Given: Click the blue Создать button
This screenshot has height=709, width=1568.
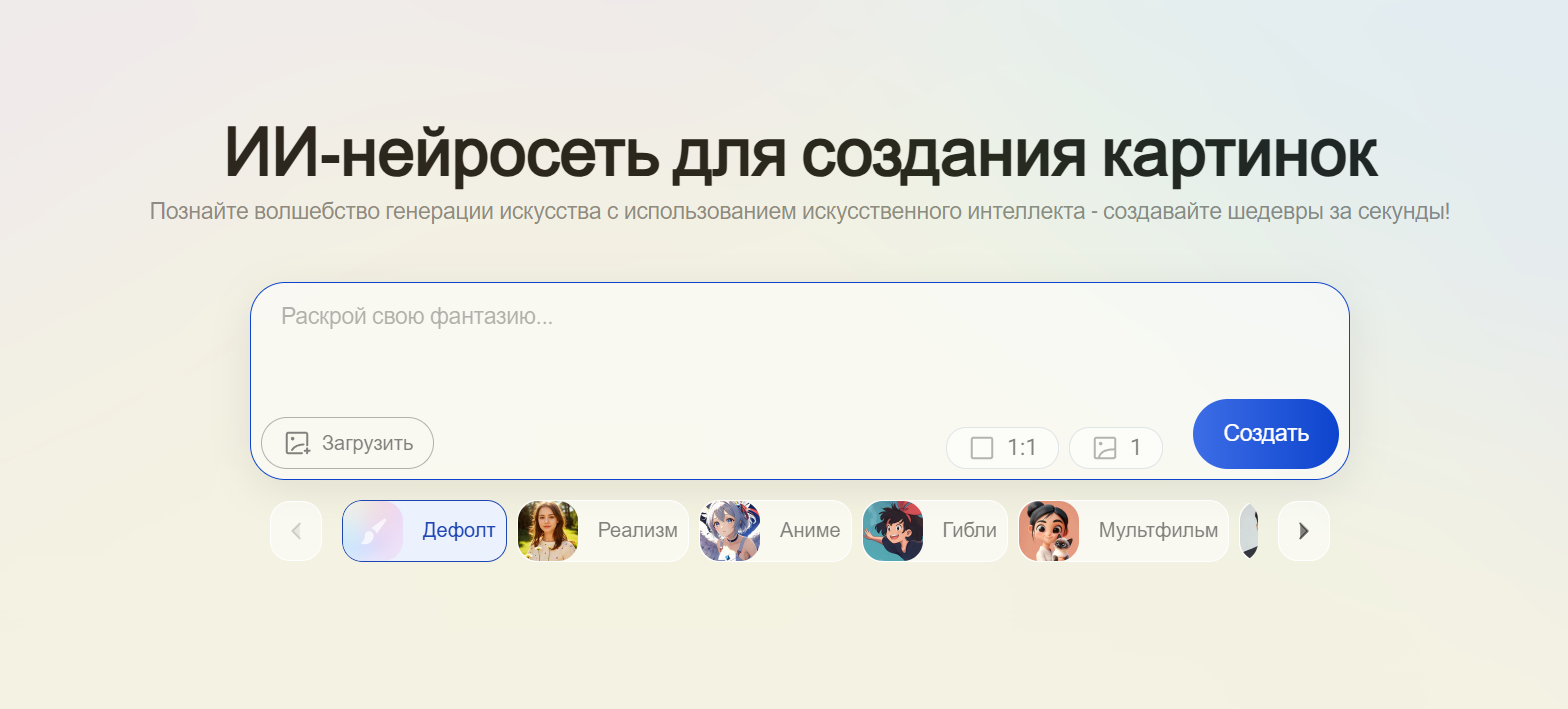Looking at the screenshot, I should pos(1266,434).
